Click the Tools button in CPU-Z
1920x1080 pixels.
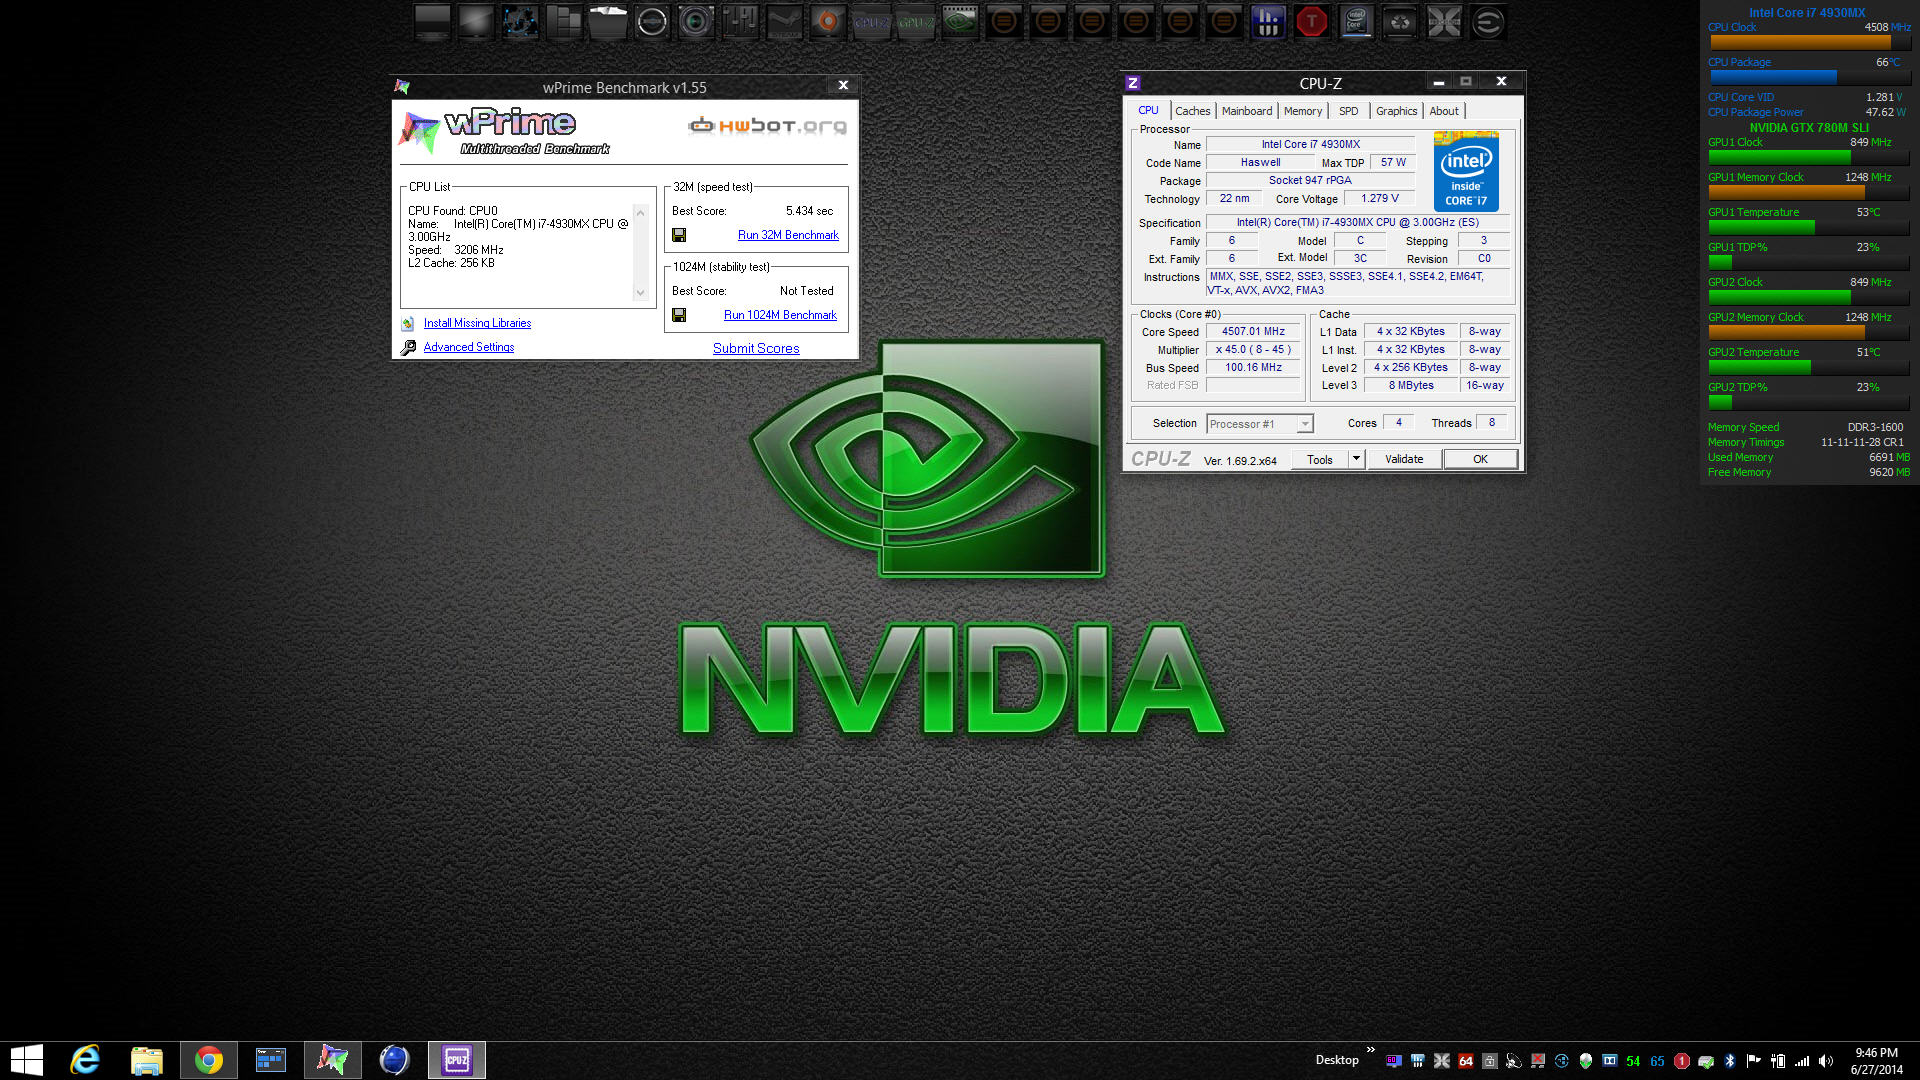pos(1319,459)
